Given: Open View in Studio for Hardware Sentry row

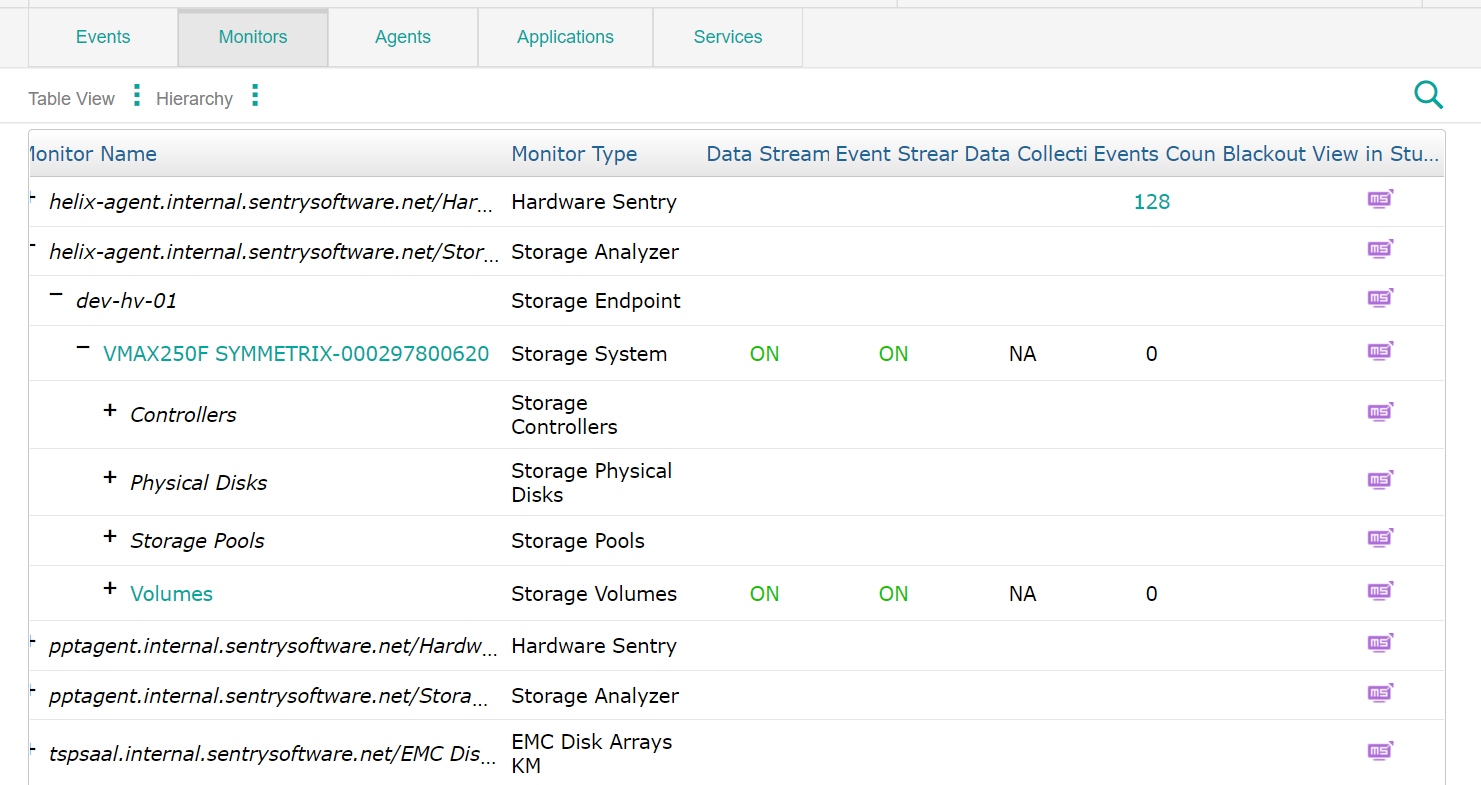Looking at the screenshot, I should [1380, 199].
